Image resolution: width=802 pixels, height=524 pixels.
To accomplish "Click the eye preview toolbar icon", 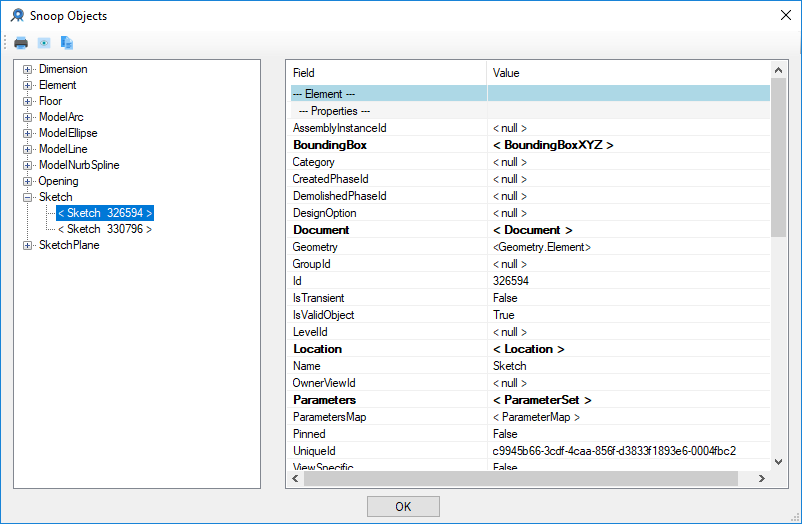I will (x=44, y=43).
